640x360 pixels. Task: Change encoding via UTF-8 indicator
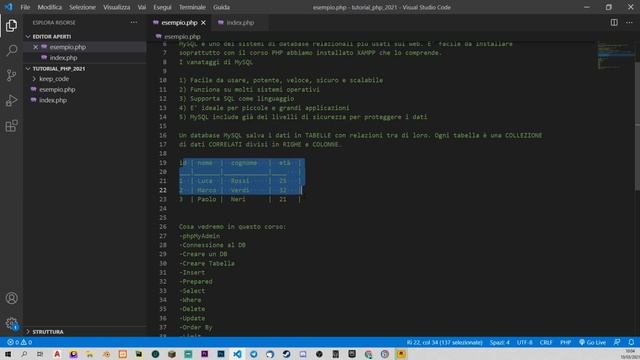click(x=525, y=342)
